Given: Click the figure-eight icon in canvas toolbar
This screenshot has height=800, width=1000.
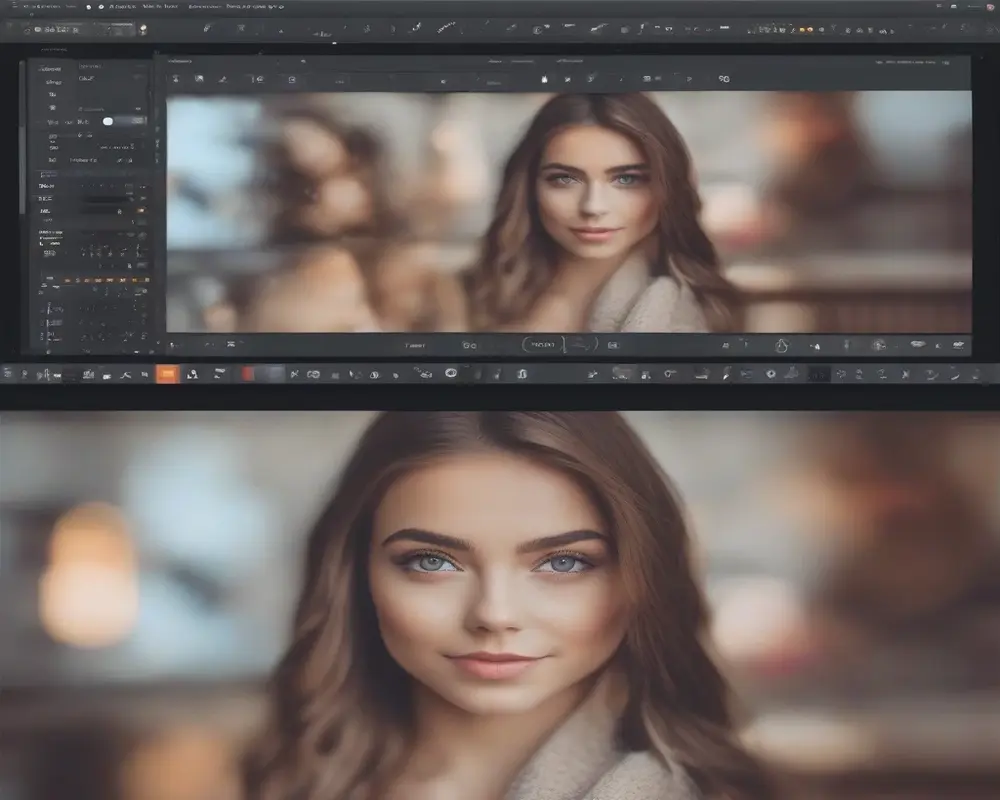Looking at the screenshot, I should click(x=724, y=78).
